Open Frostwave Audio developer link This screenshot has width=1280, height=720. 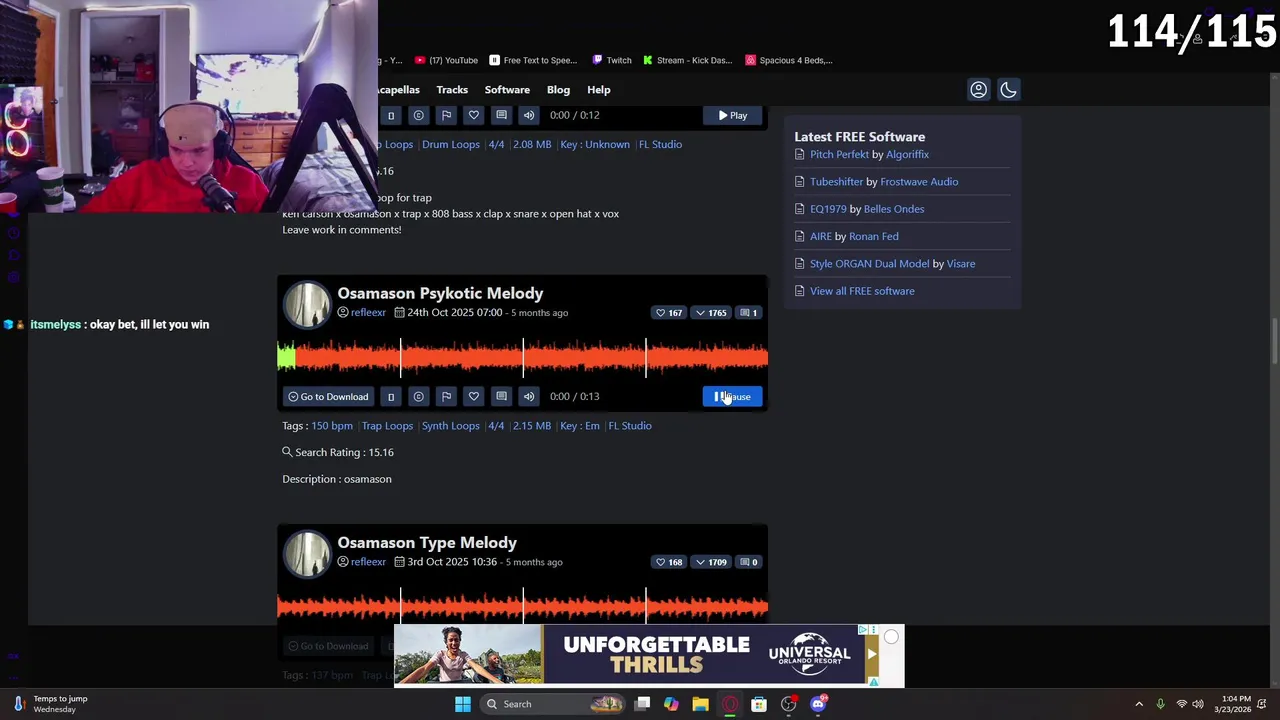tap(919, 182)
